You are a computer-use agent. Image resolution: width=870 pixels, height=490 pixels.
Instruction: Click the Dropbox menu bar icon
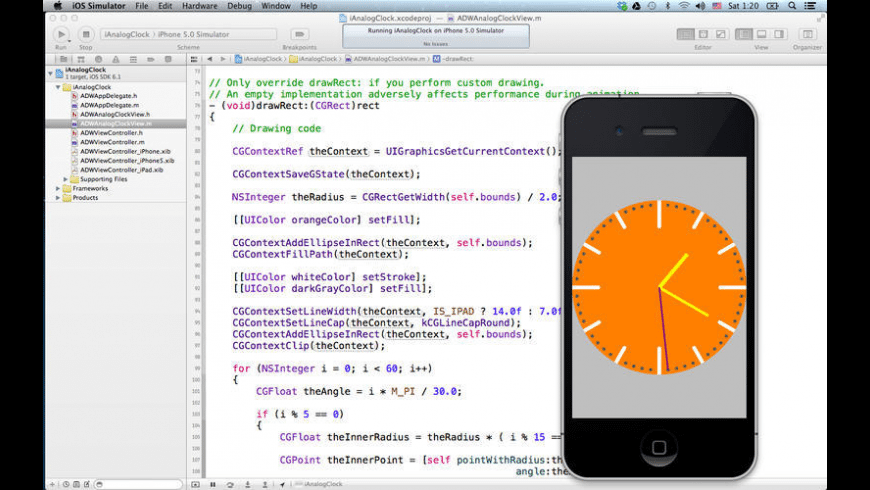coord(622,6)
